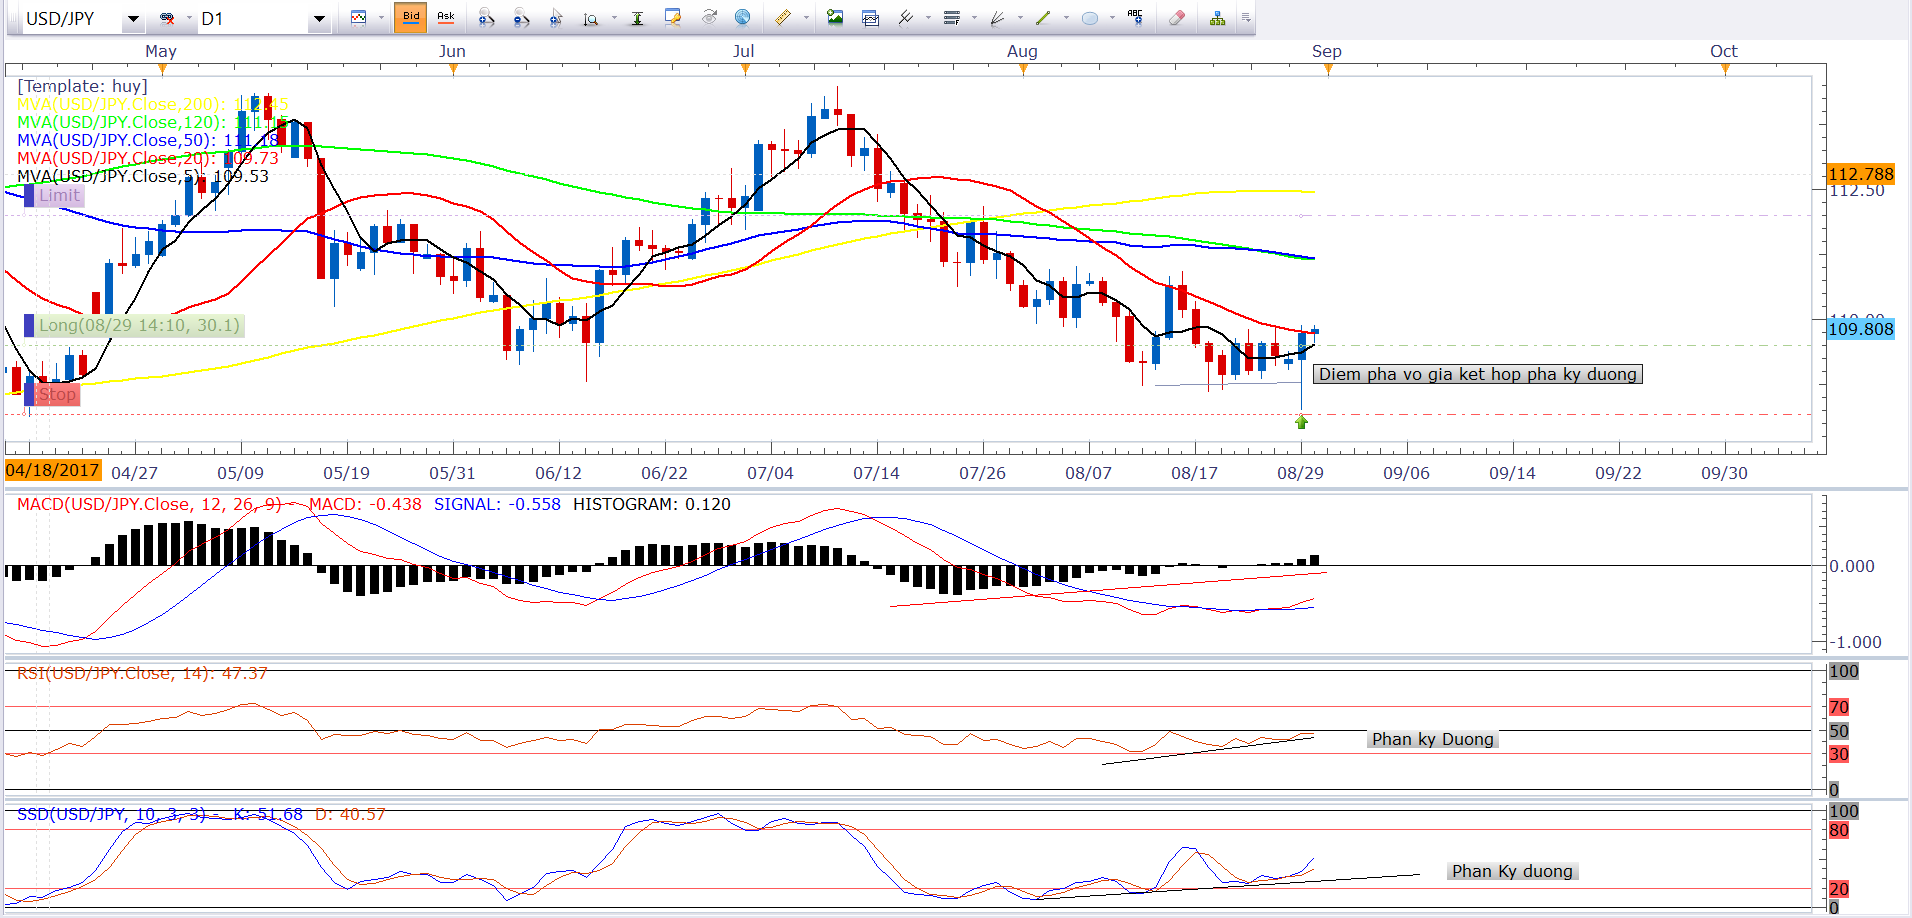Click the Limit order label
Image resolution: width=1912 pixels, height=918 pixels.
point(59,196)
